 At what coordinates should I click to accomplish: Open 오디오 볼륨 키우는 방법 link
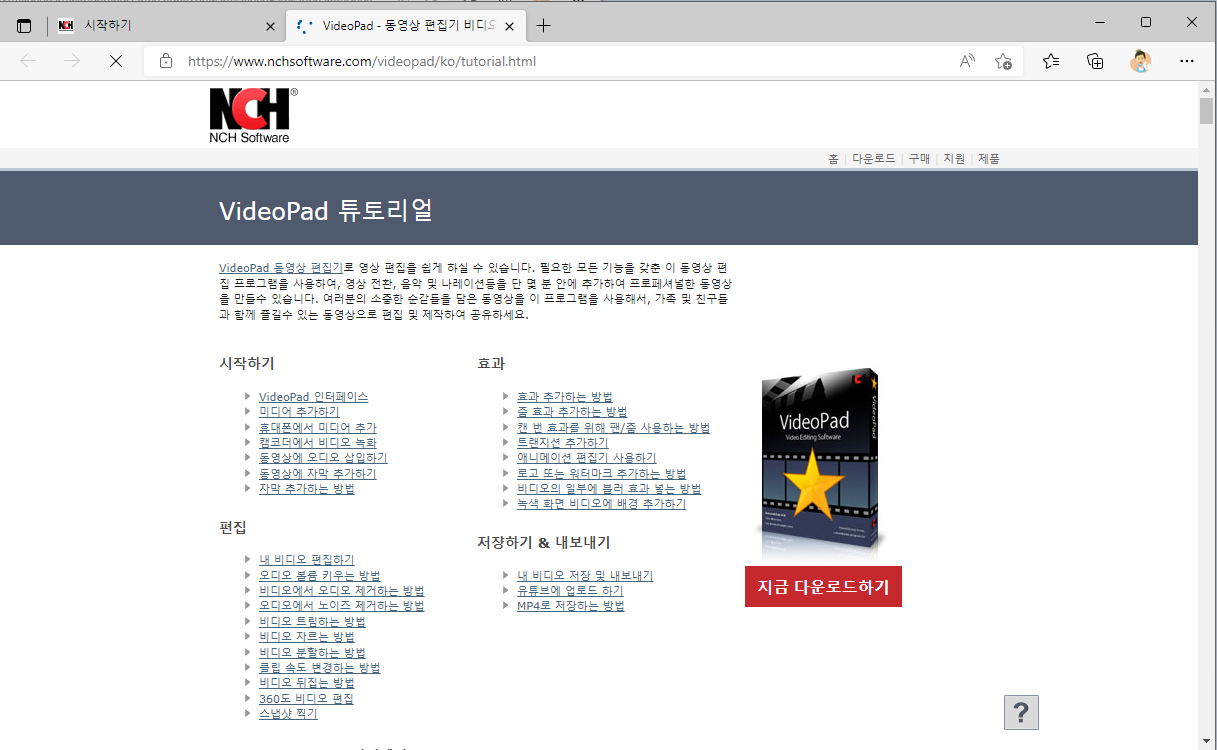tap(320, 575)
